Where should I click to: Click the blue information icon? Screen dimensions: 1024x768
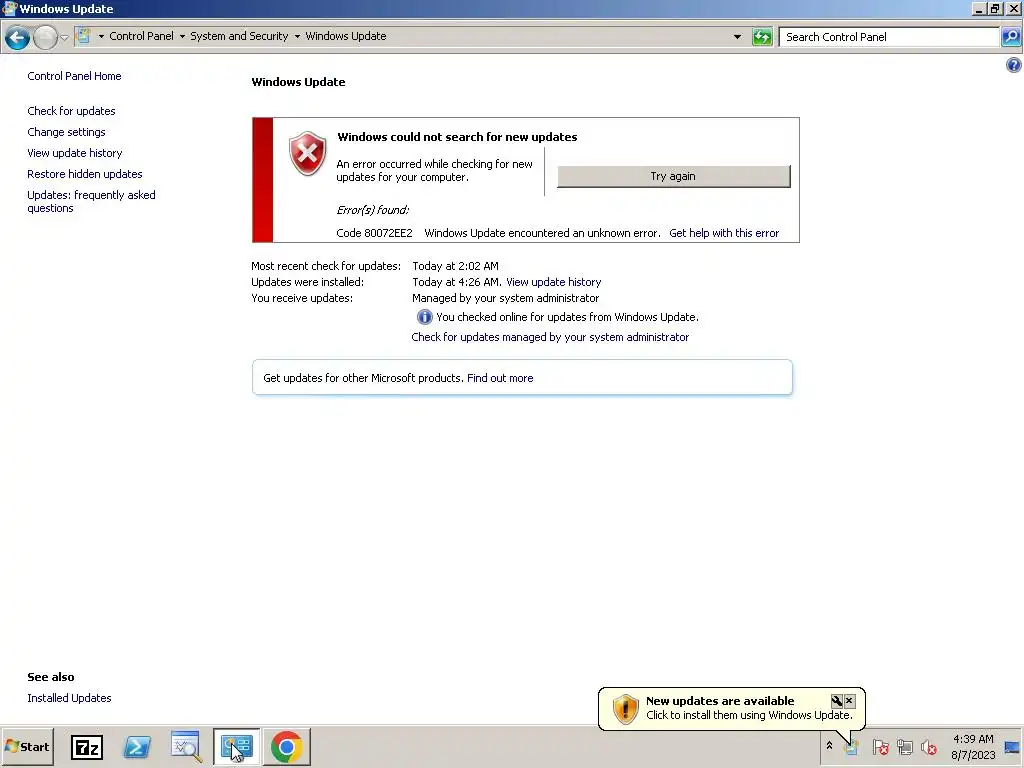point(424,317)
